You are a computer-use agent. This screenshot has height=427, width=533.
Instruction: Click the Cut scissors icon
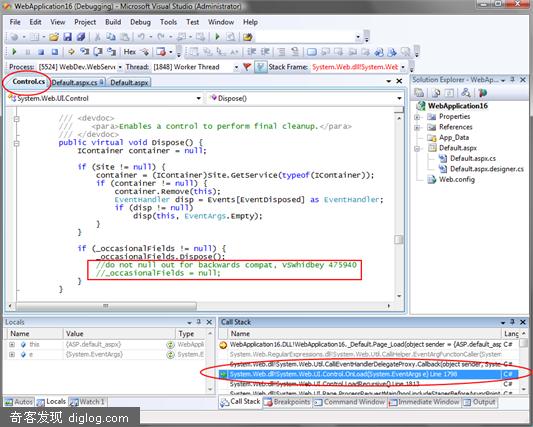(x=98, y=37)
